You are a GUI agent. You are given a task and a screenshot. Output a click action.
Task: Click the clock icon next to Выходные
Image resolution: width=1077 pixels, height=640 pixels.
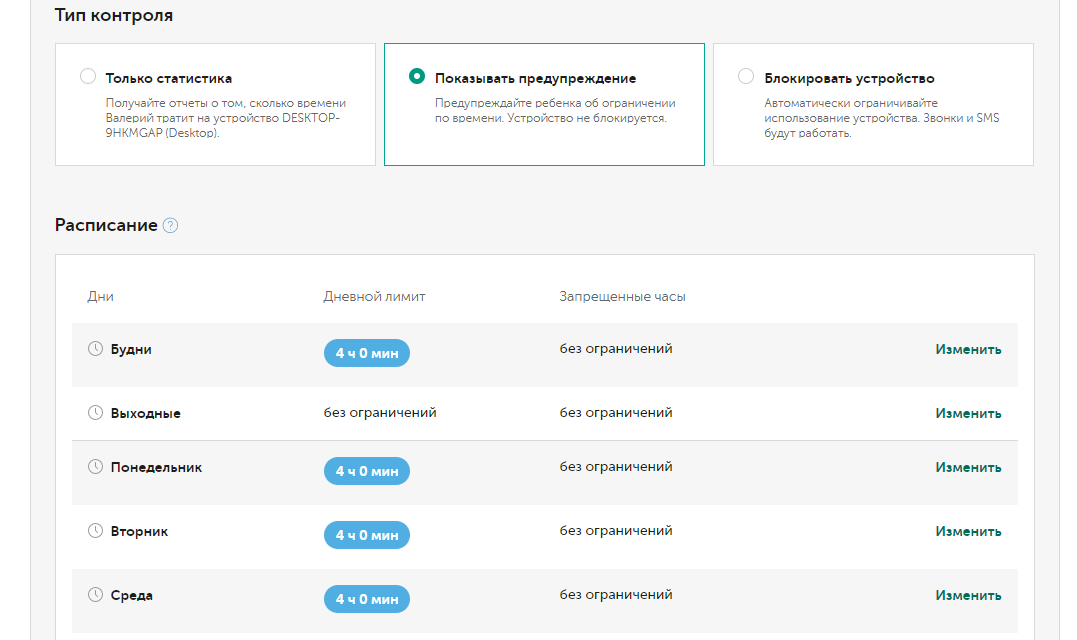[x=96, y=412]
